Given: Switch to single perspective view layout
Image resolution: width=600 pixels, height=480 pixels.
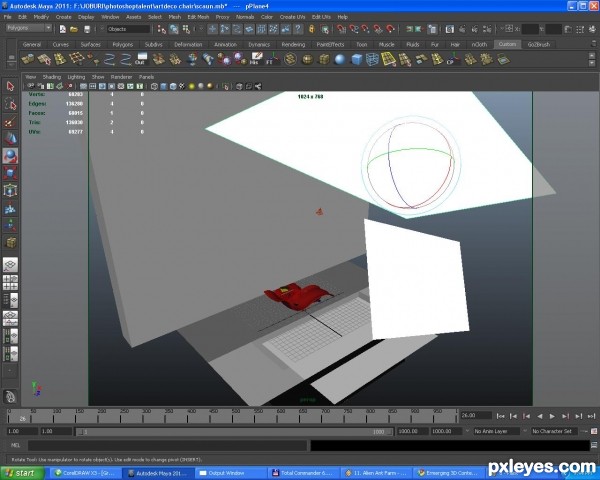Looking at the screenshot, I should click(x=10, y=264).
